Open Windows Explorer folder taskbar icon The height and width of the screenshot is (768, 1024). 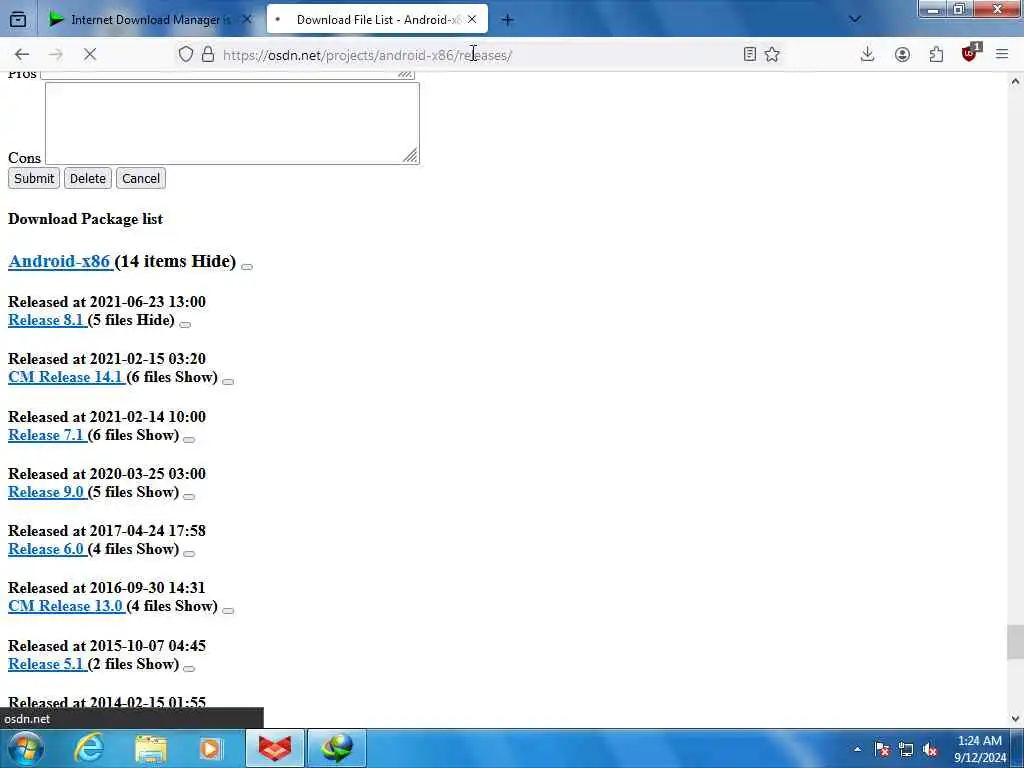click(151, 748)
